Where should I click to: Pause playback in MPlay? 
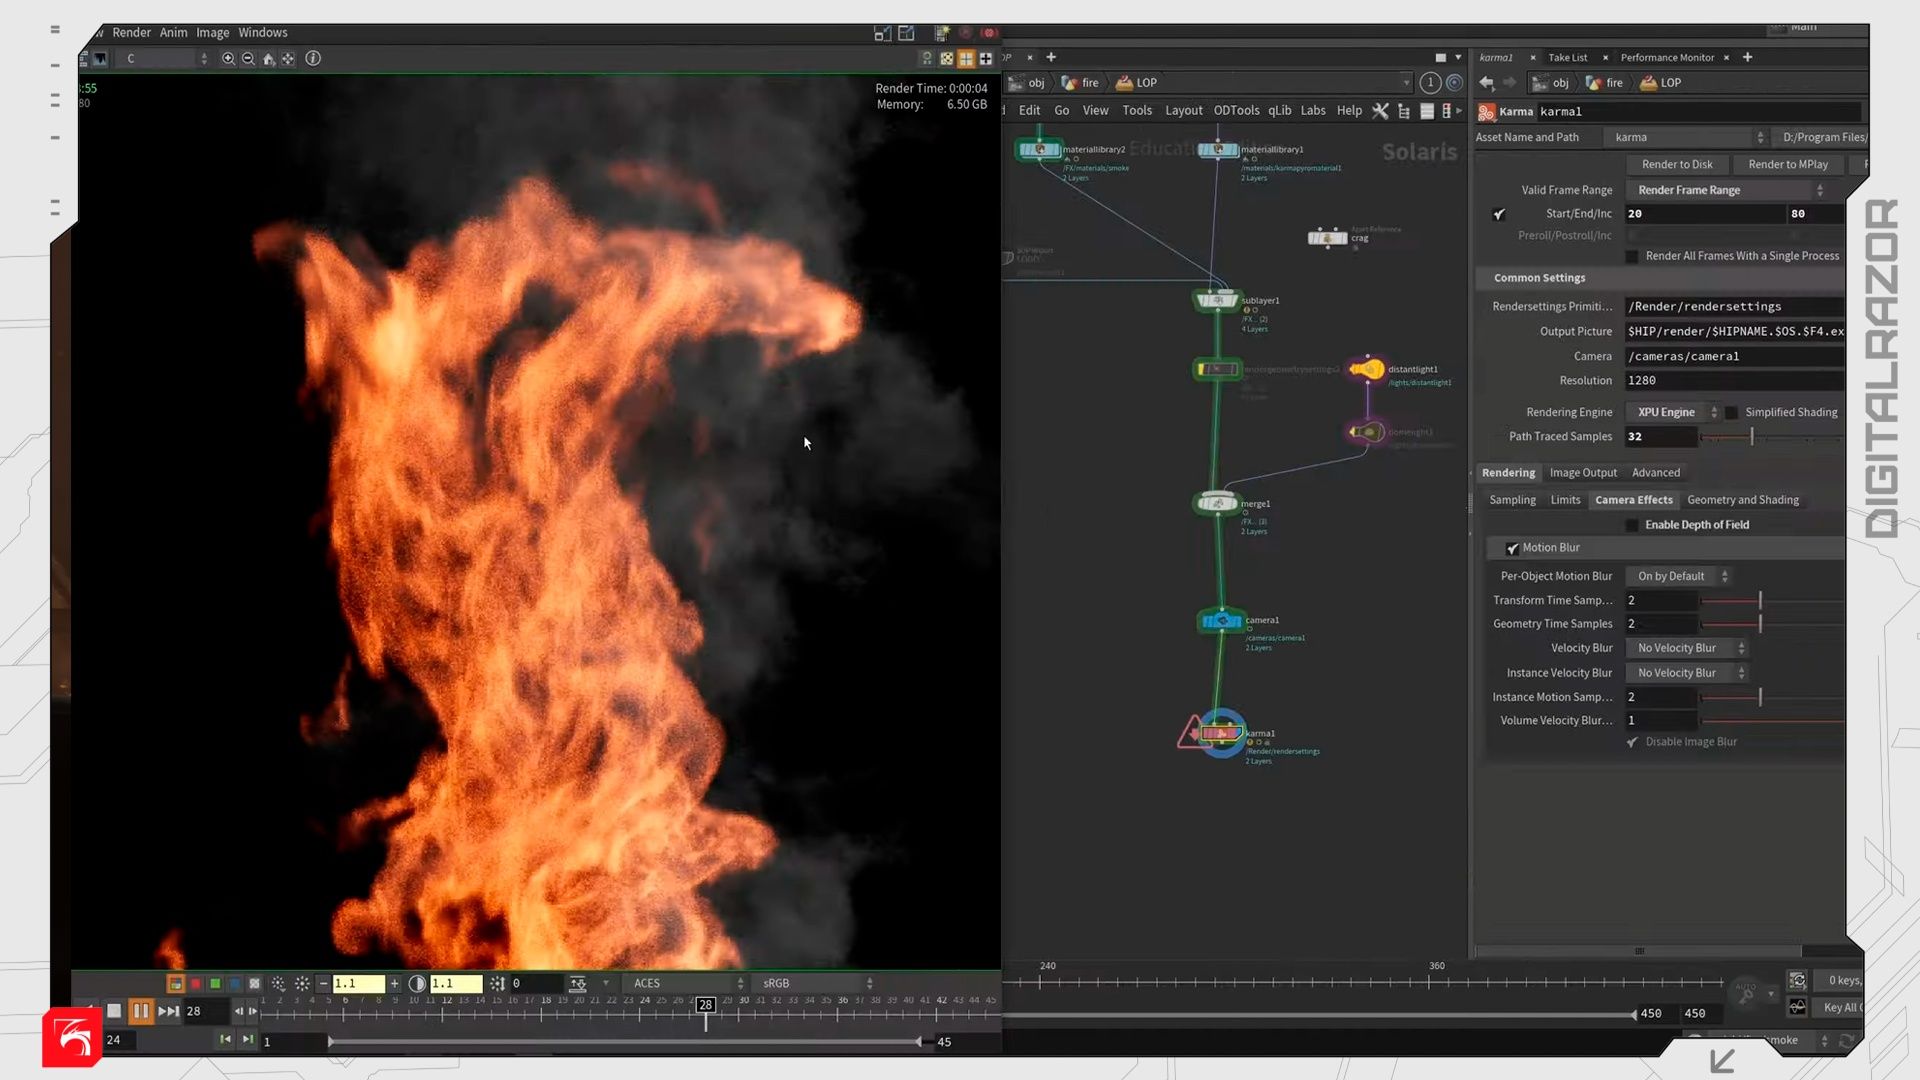coord(141,1011)
